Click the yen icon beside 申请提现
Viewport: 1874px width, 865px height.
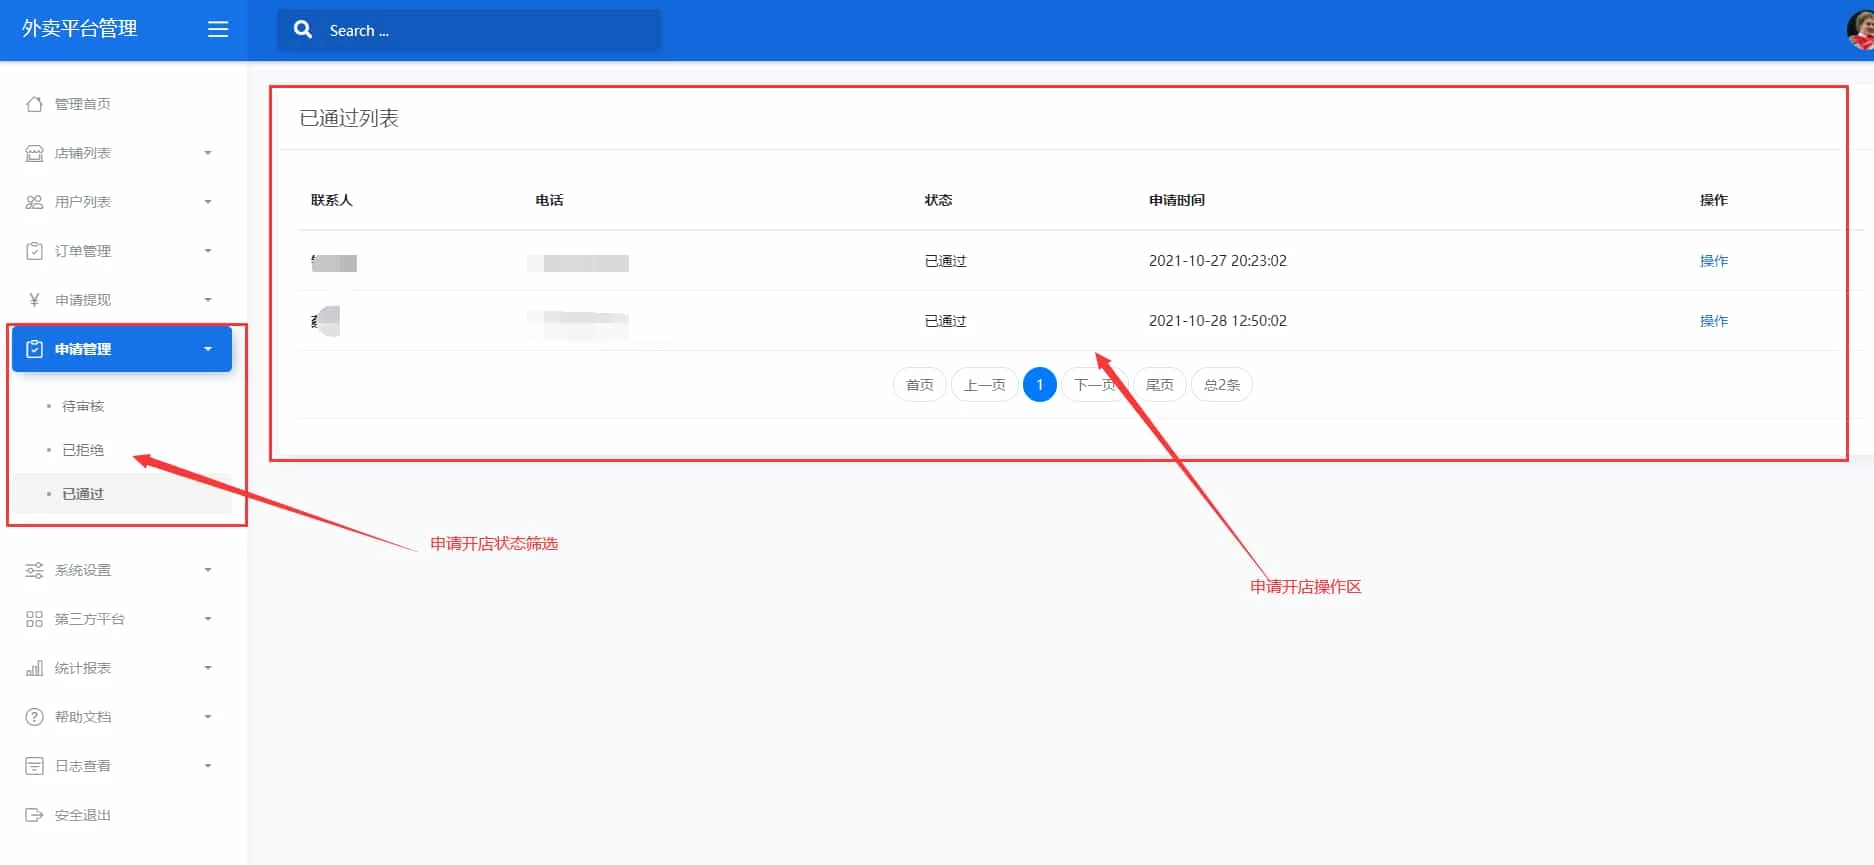click(34, 300)
